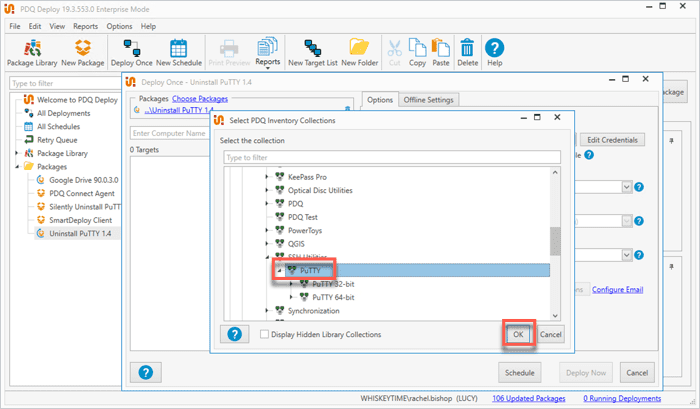This screenshot has height=409, width=700.
Task: Switch to the Offline Settings tab
Action: (x=429, y=100)
